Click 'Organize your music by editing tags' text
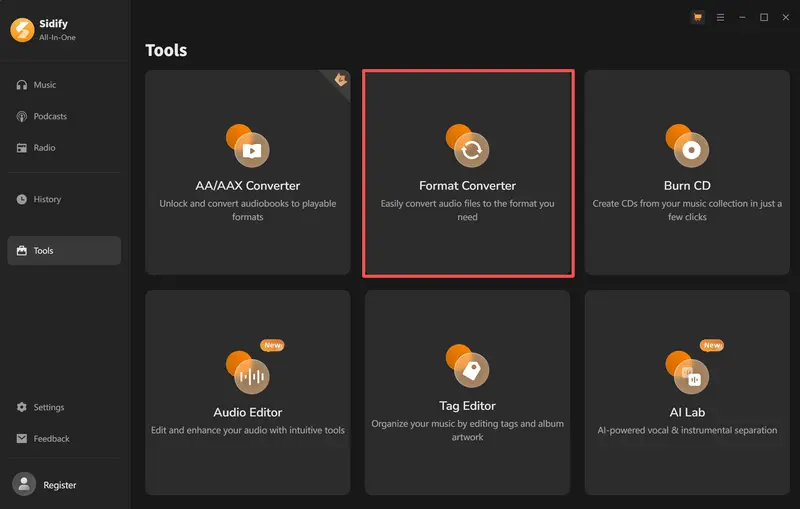 click(467, 430)
